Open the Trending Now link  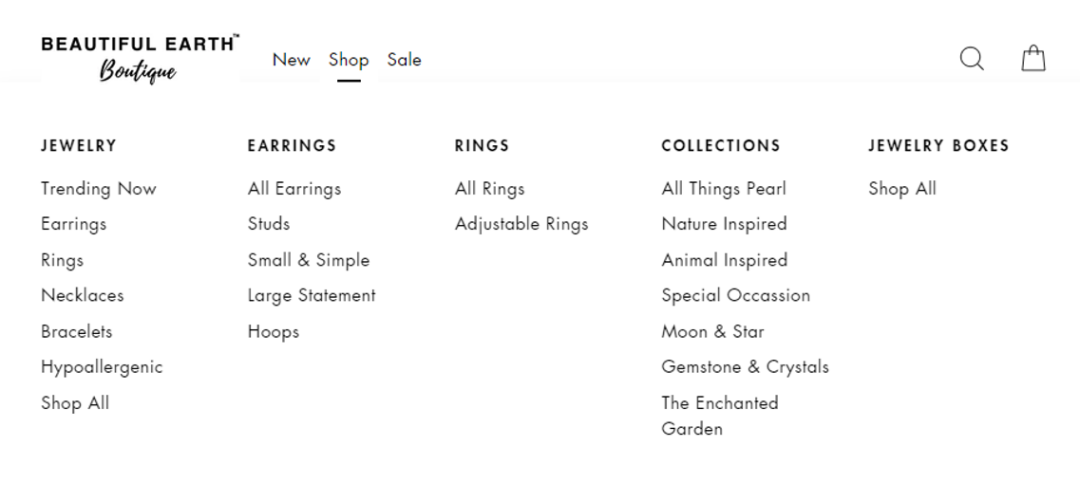[98, 189]
